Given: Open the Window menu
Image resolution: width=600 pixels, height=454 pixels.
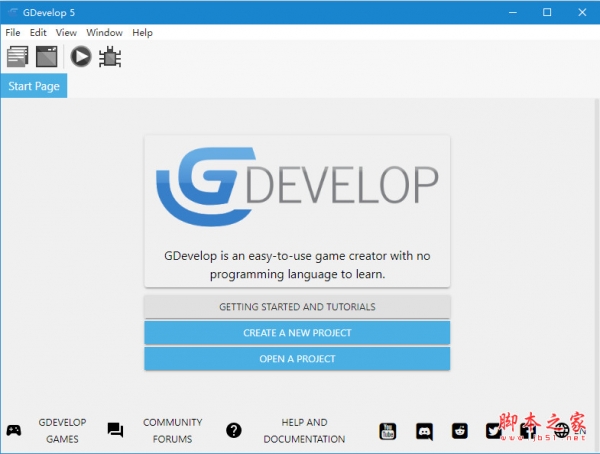Looking at the screenshot, I should [104, 33].
